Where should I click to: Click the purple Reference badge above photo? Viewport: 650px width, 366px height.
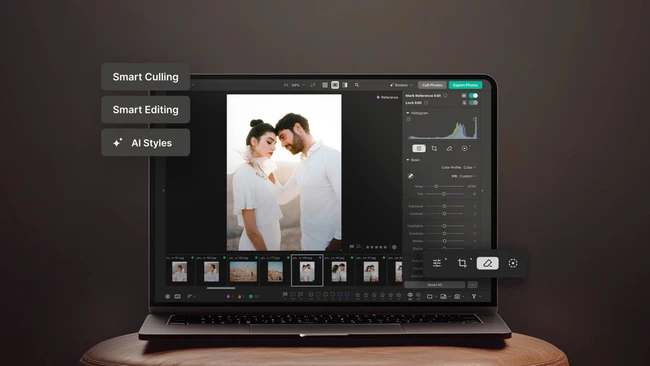(x=387, y=97)
